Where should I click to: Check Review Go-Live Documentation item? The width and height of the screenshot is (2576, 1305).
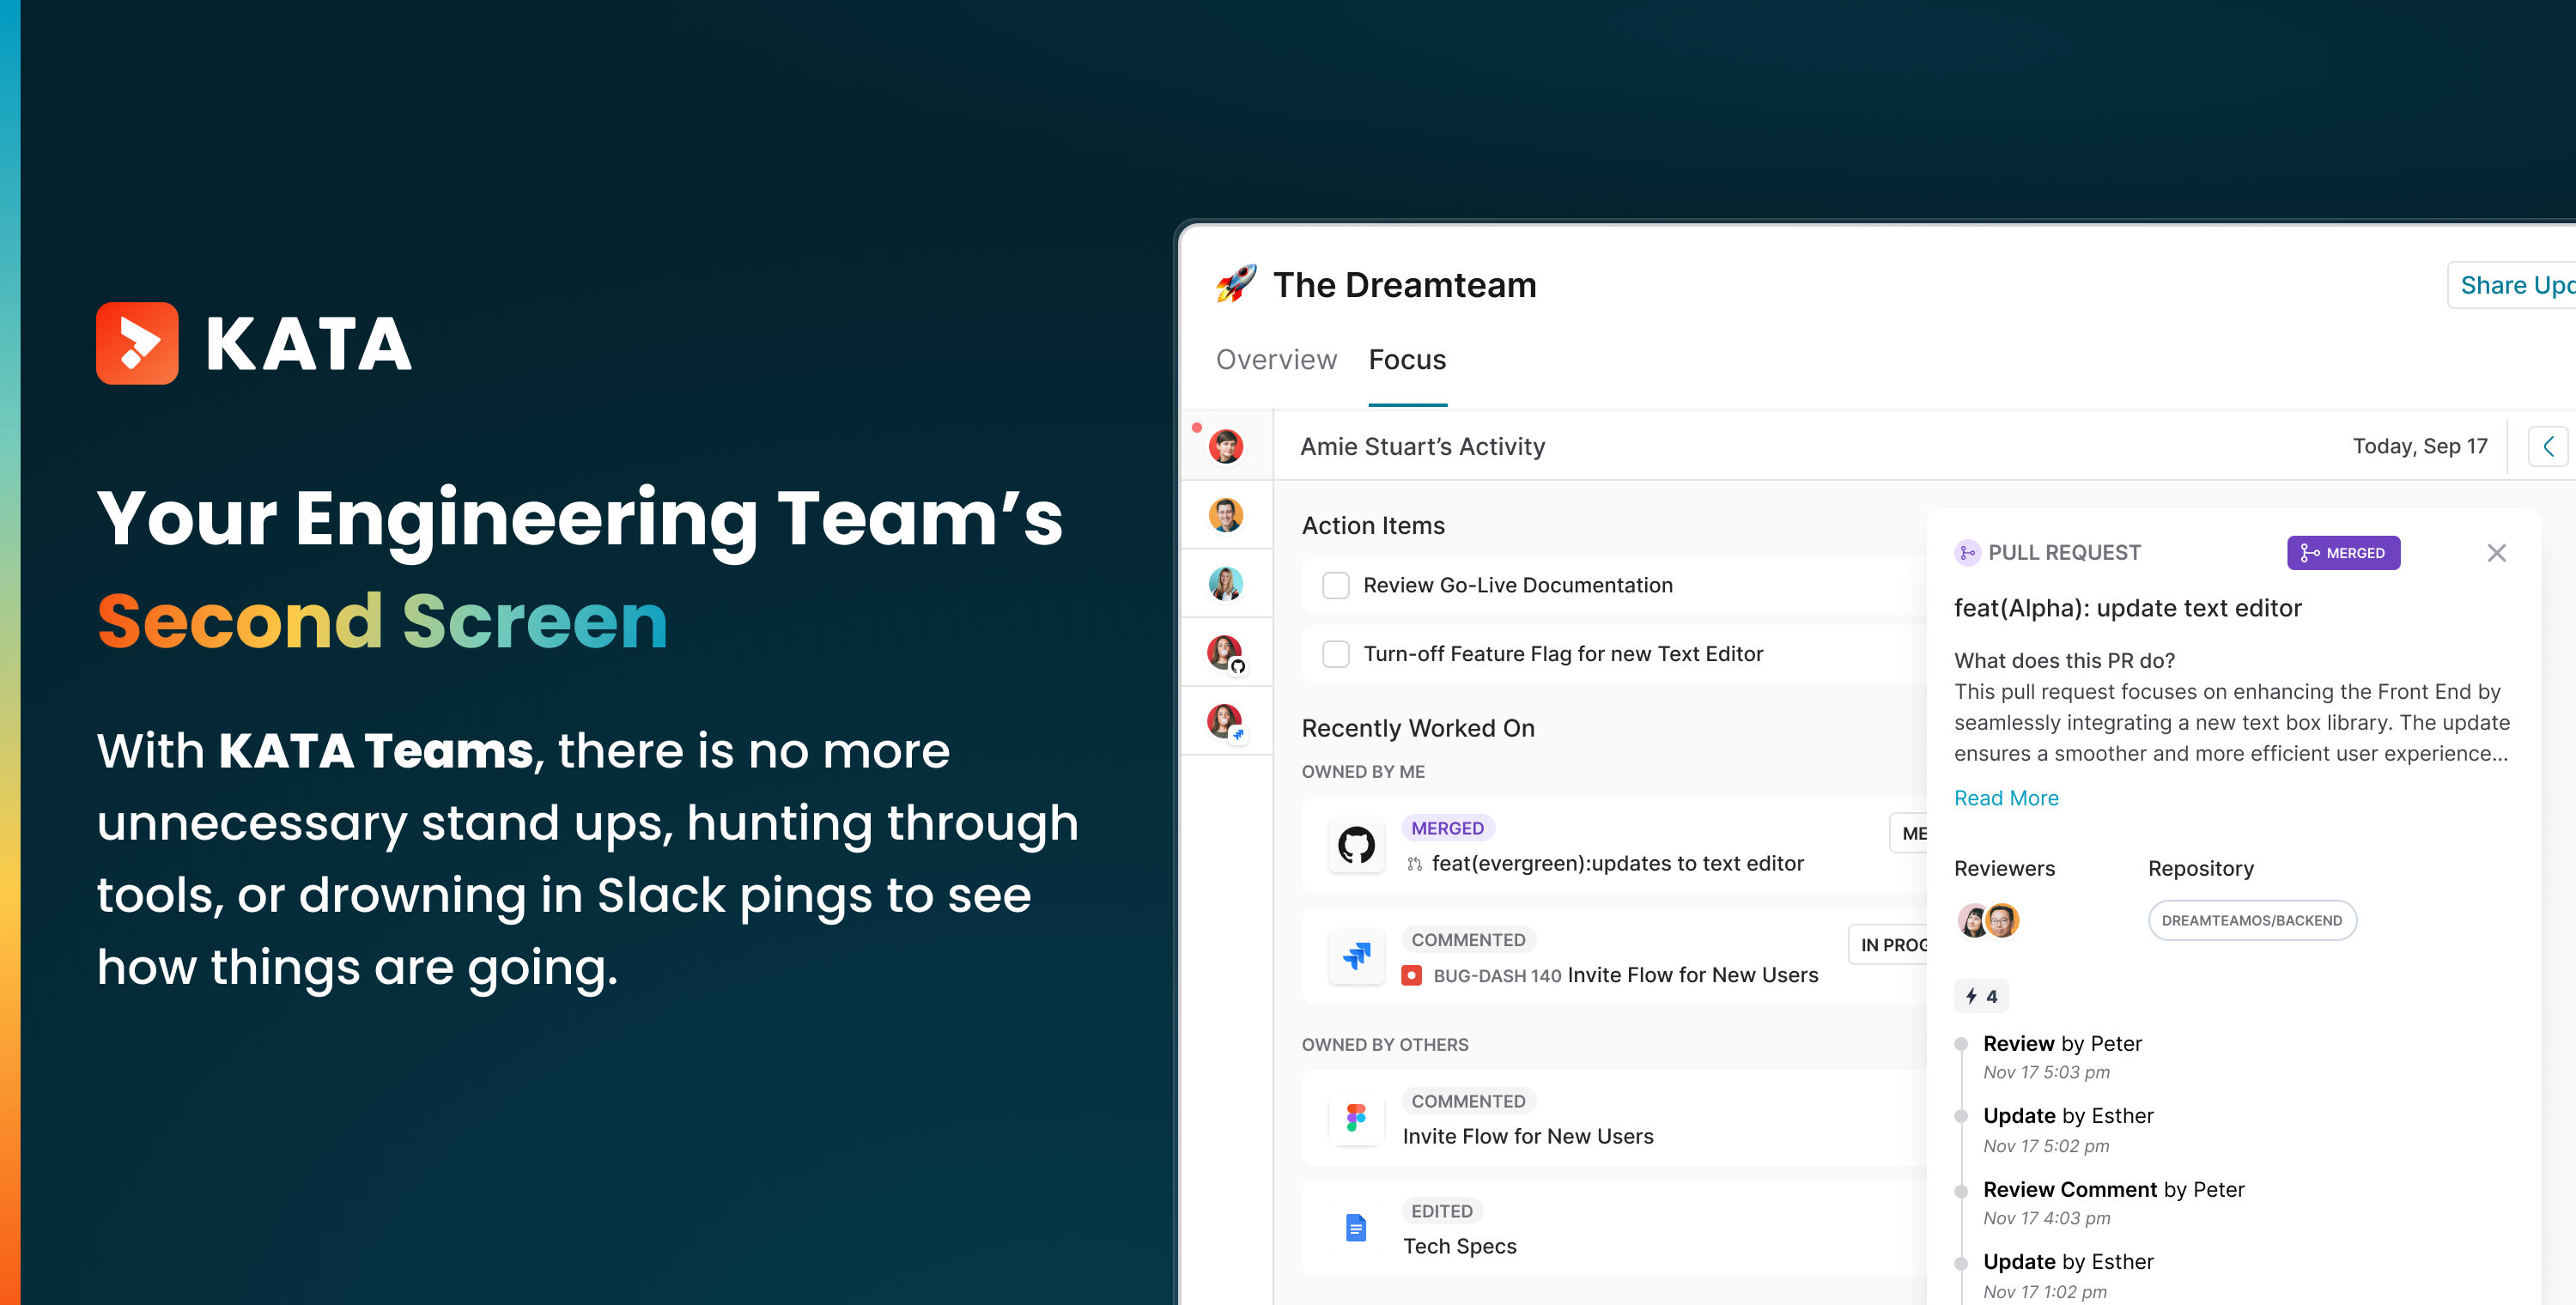pyautogui.click(x=1336, y=585)
